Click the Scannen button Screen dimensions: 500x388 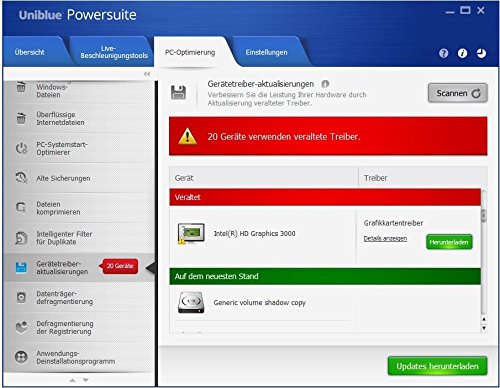tap(458, 93)
